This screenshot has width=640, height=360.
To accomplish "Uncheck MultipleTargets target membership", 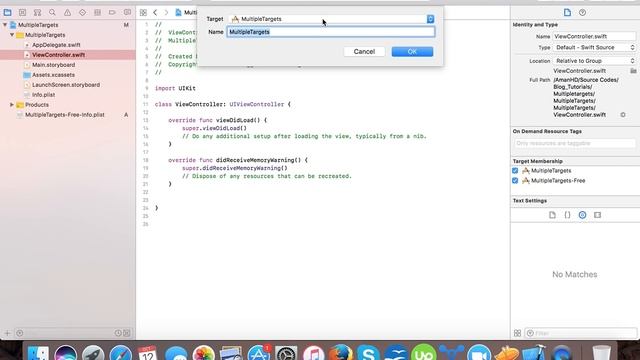I will 515,171.
